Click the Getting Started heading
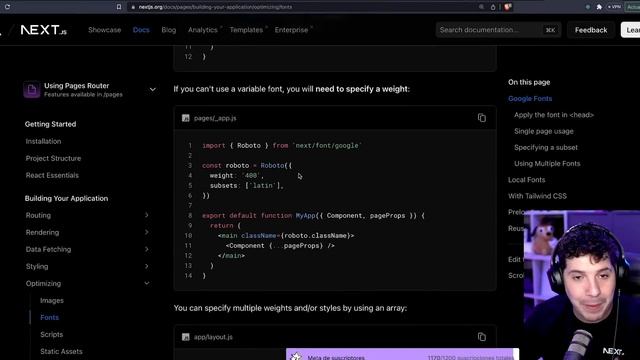 pyautogui.click(x=50, y=124)
